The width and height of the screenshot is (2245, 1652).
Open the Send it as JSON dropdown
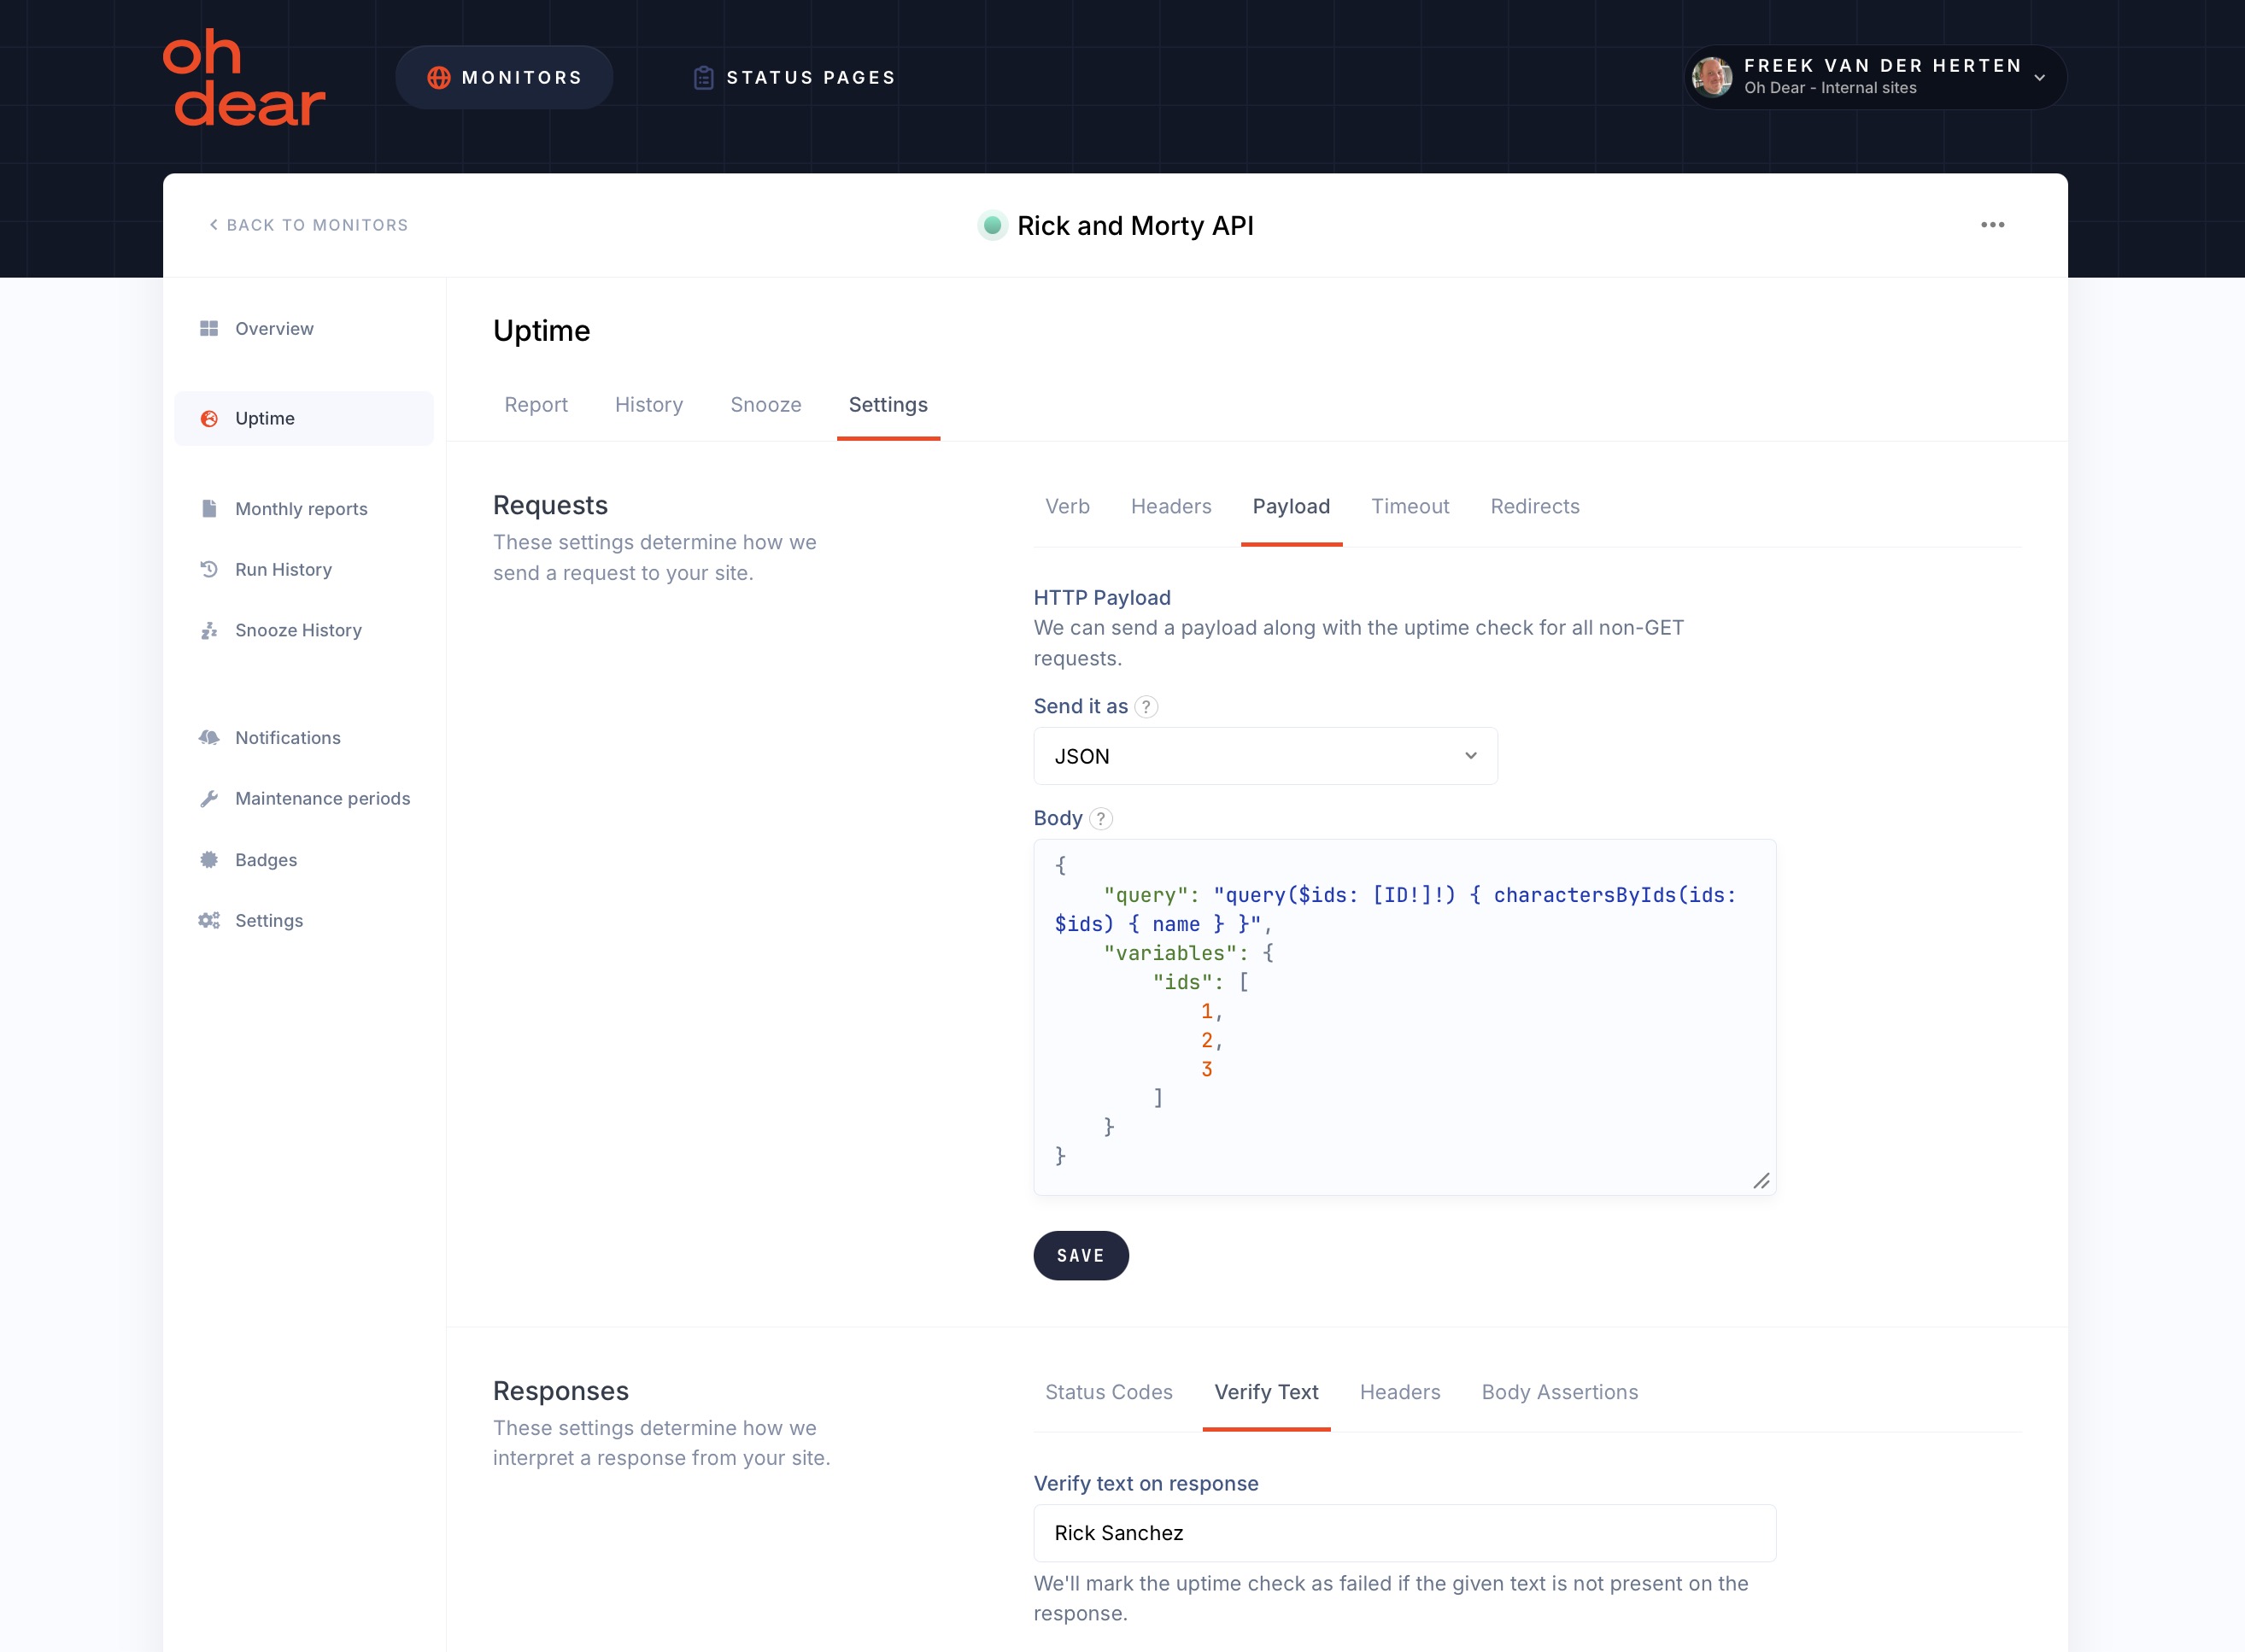[1265, 756]
